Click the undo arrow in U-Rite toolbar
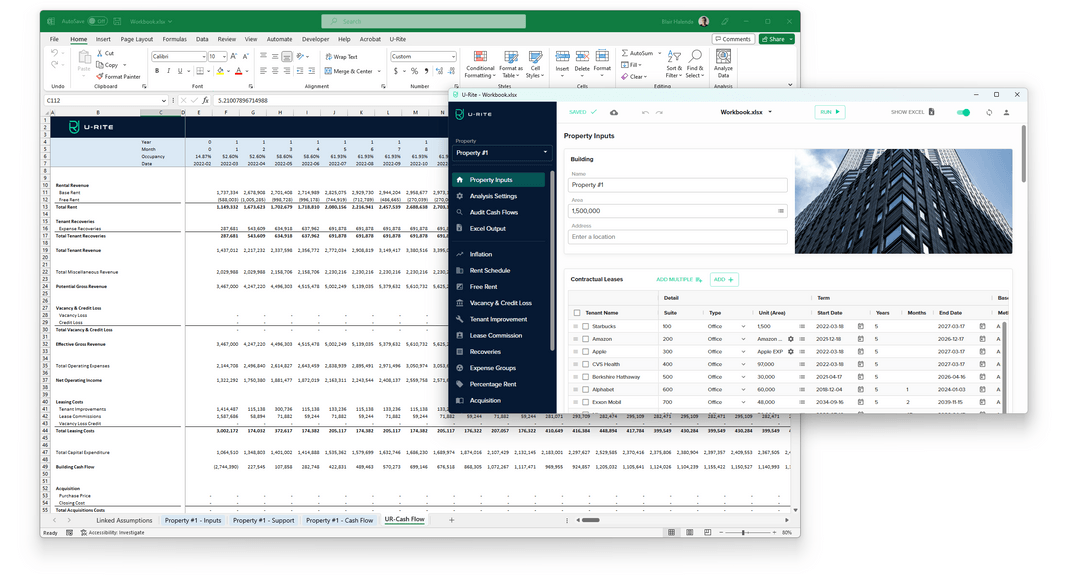1080x580 pixels. coord(645,113)
